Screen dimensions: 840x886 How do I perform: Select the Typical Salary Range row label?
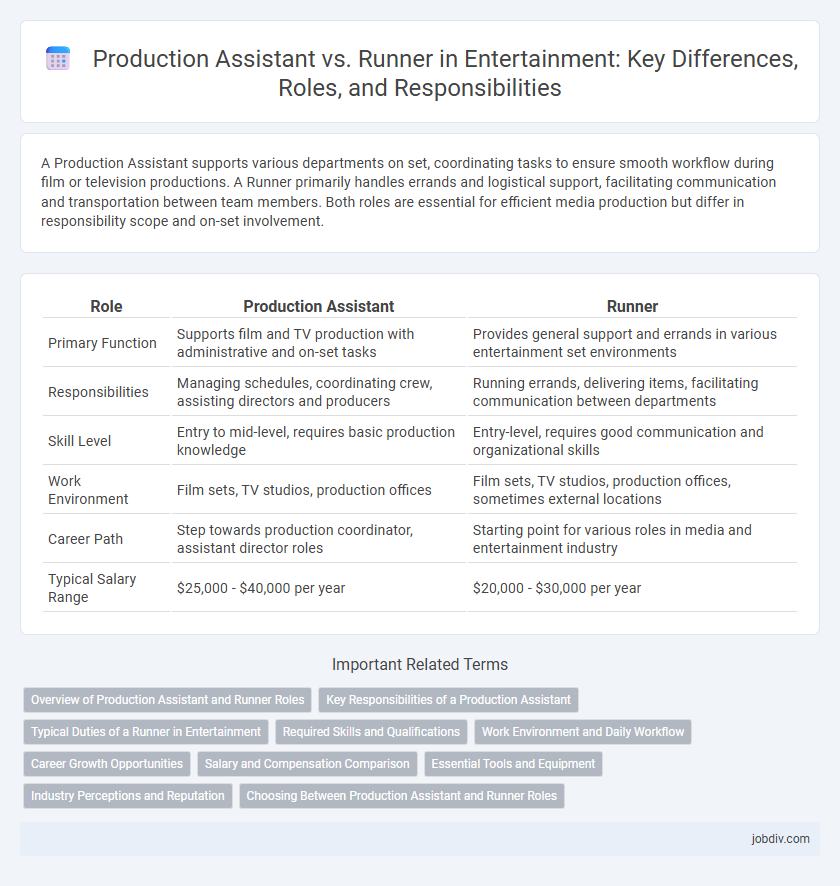(92, 588)
